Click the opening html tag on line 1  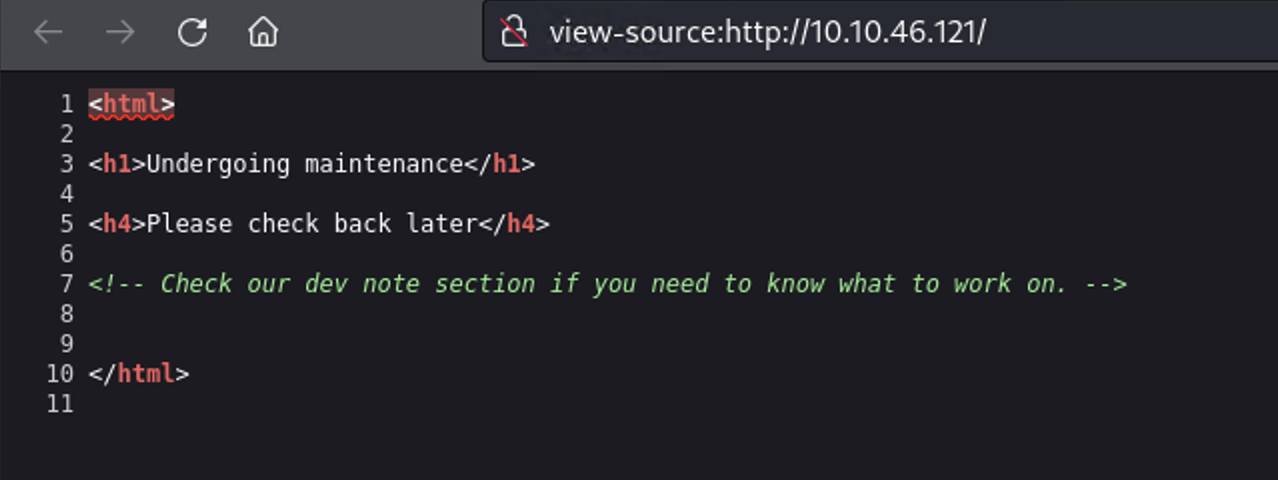pos(131,104)
